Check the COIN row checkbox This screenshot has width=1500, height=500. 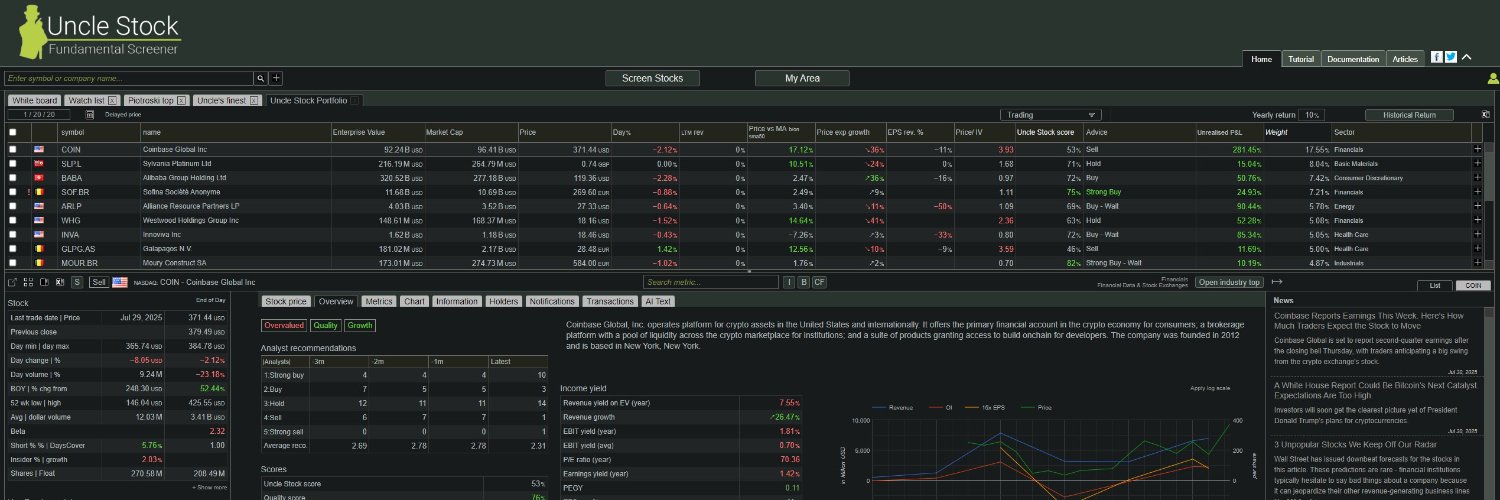13,149
